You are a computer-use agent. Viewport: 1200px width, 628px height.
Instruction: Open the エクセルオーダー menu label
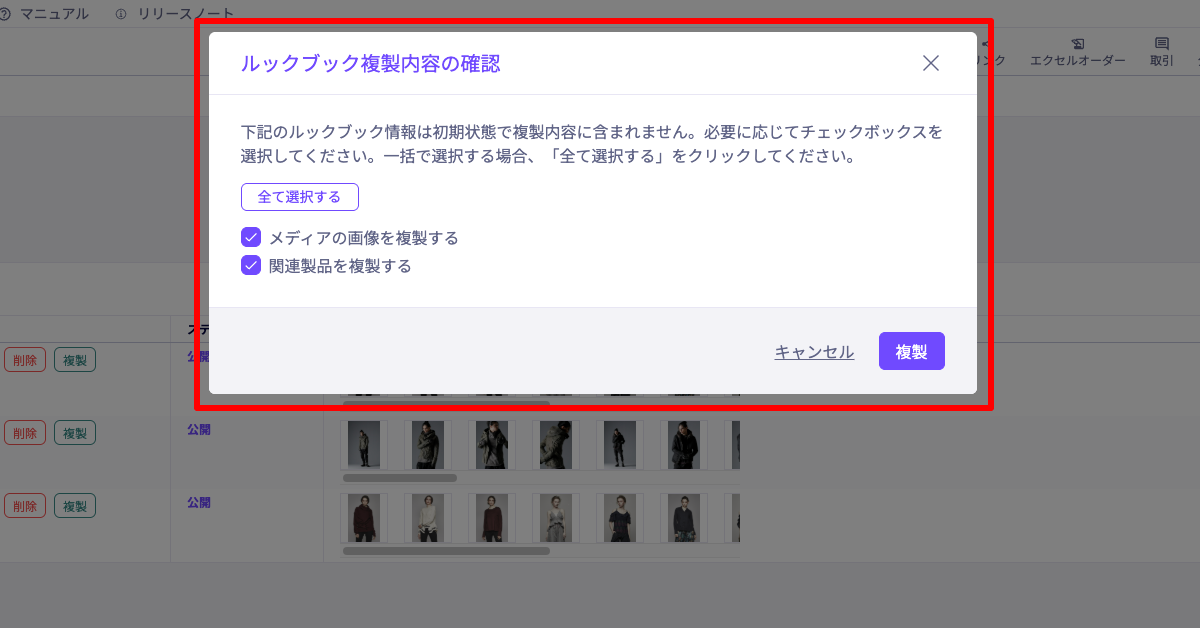coord(1078,61)
